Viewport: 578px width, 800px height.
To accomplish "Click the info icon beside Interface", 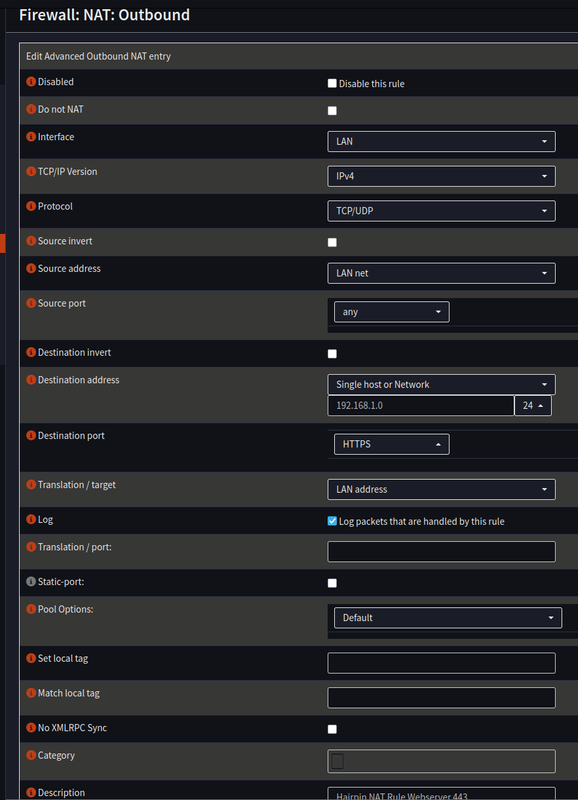I will [x=31, y=137].
